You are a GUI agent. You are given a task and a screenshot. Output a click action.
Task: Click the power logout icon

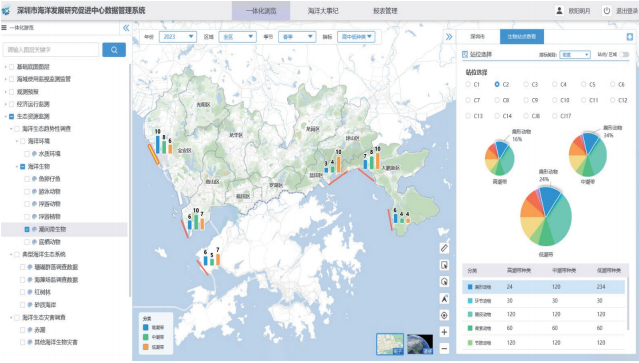(607, 11)
